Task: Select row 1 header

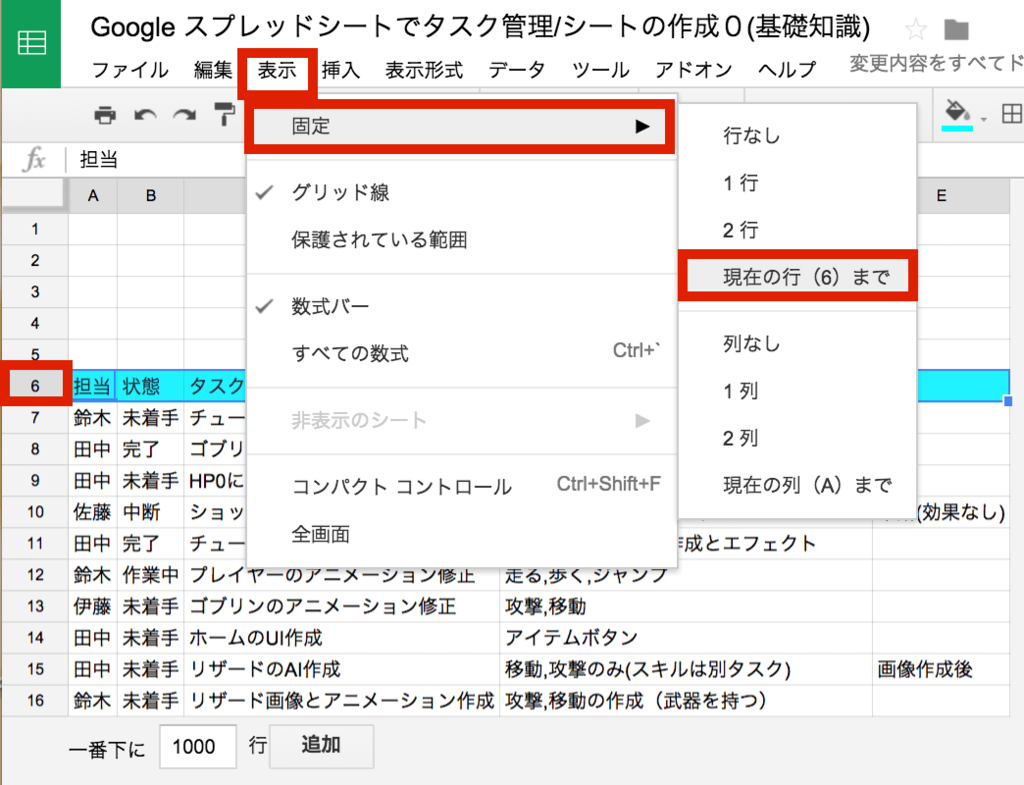Action: (x=35, y=229)
